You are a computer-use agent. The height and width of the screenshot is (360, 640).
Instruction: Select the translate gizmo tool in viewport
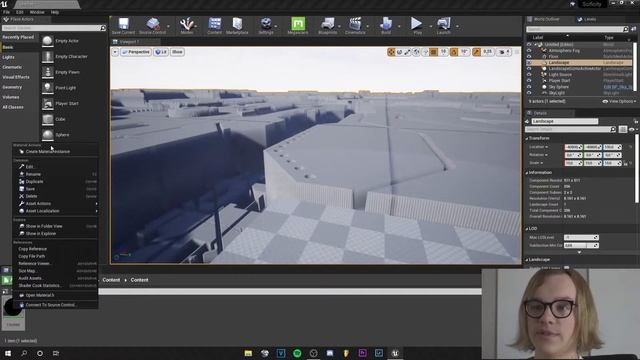(x=391, y=52)
